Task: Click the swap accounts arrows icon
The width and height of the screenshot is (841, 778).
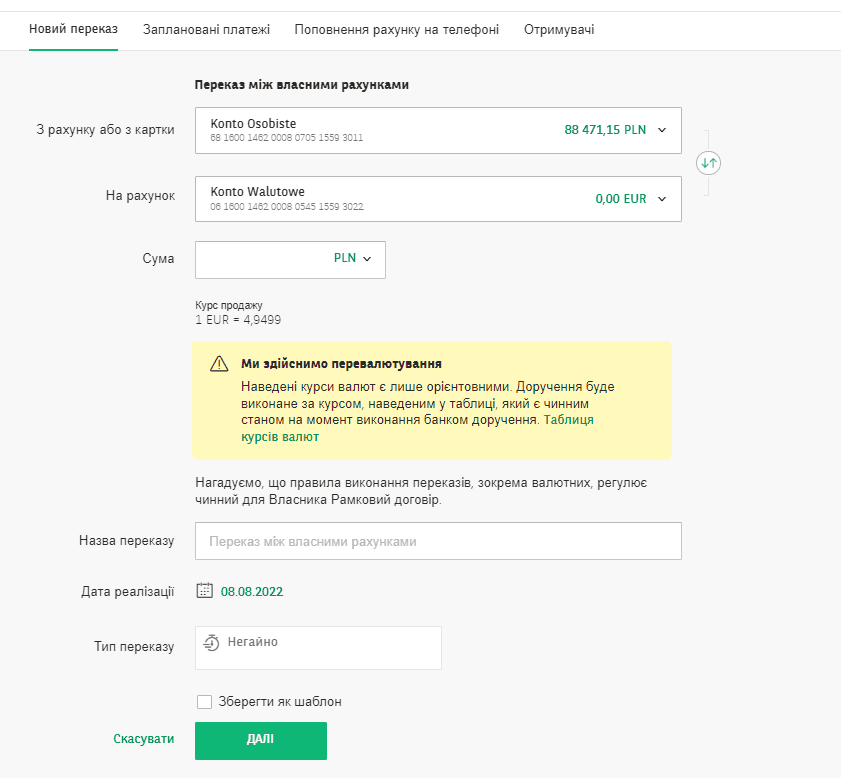Action: click(x=709, y=162)
